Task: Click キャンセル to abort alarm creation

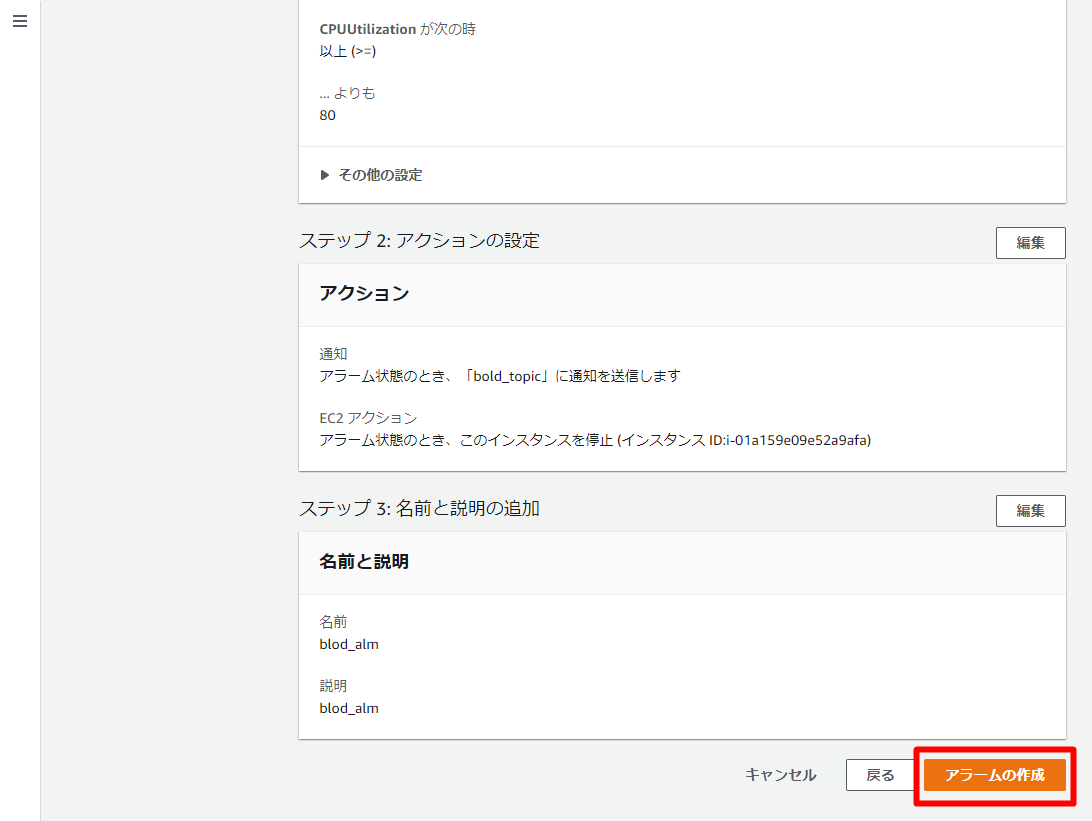Action: [x=781, y=774]
